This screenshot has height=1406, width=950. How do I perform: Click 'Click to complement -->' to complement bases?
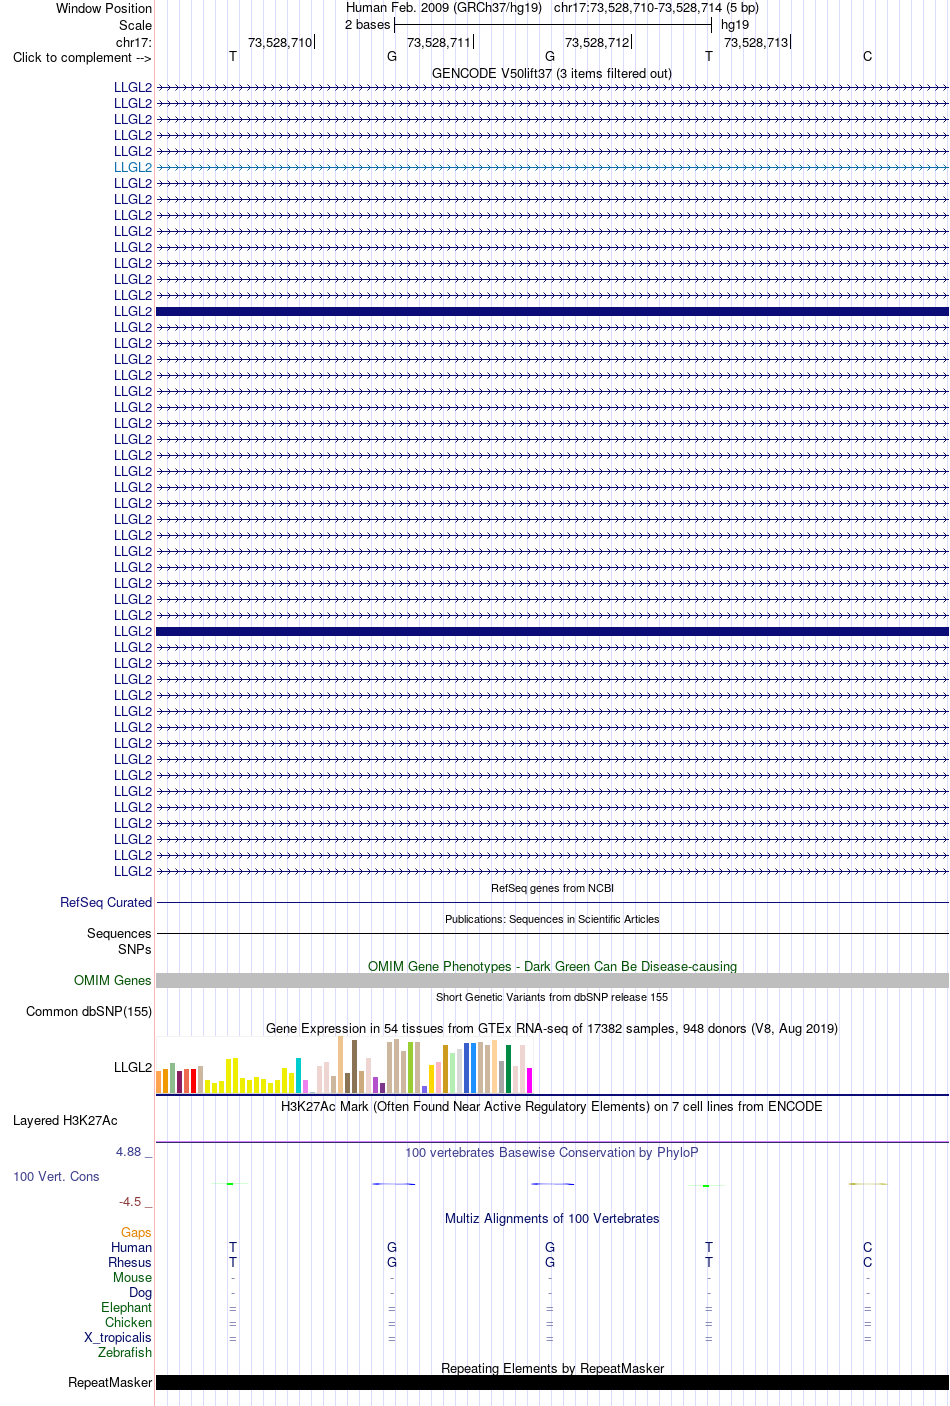(x=82, y=57)
